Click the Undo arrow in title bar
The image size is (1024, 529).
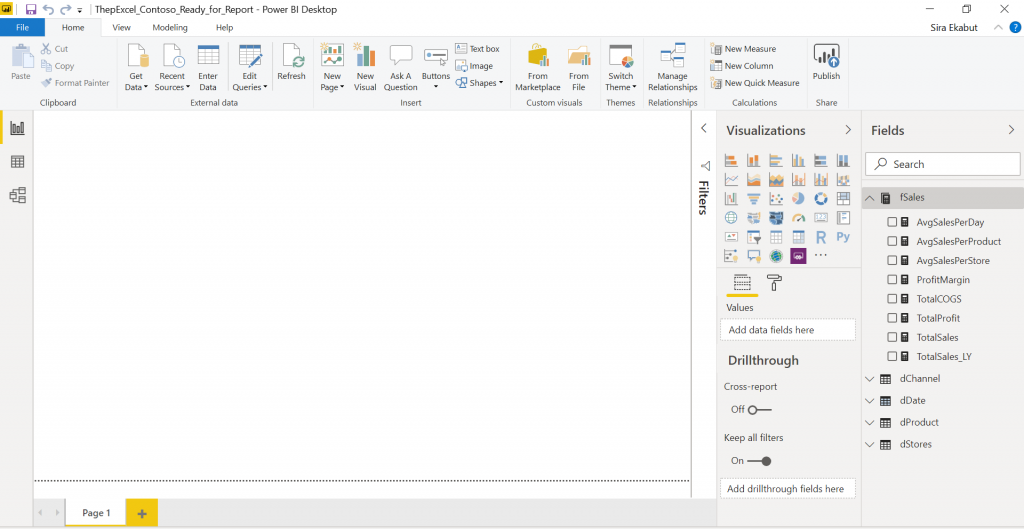click(48, 9)
